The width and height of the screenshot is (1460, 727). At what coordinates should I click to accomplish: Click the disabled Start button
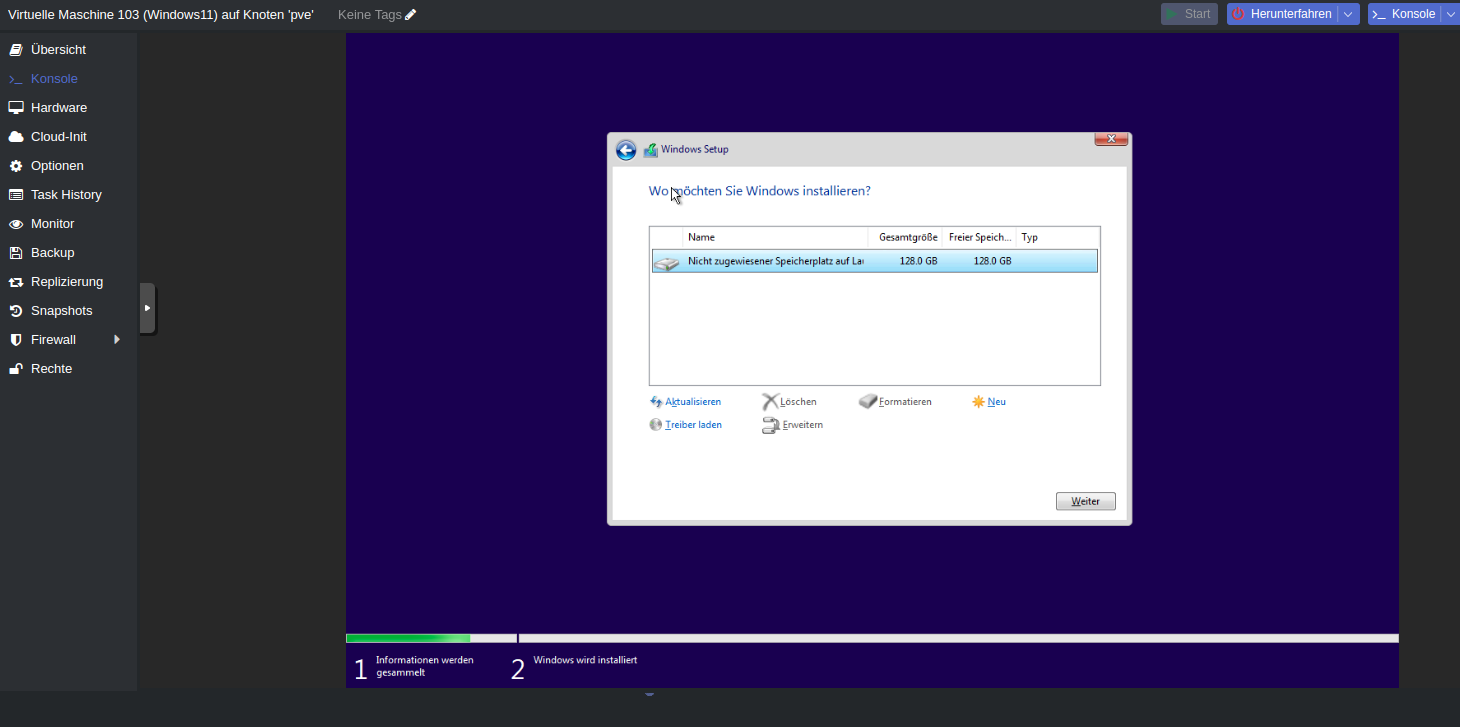pos(1189,14)
